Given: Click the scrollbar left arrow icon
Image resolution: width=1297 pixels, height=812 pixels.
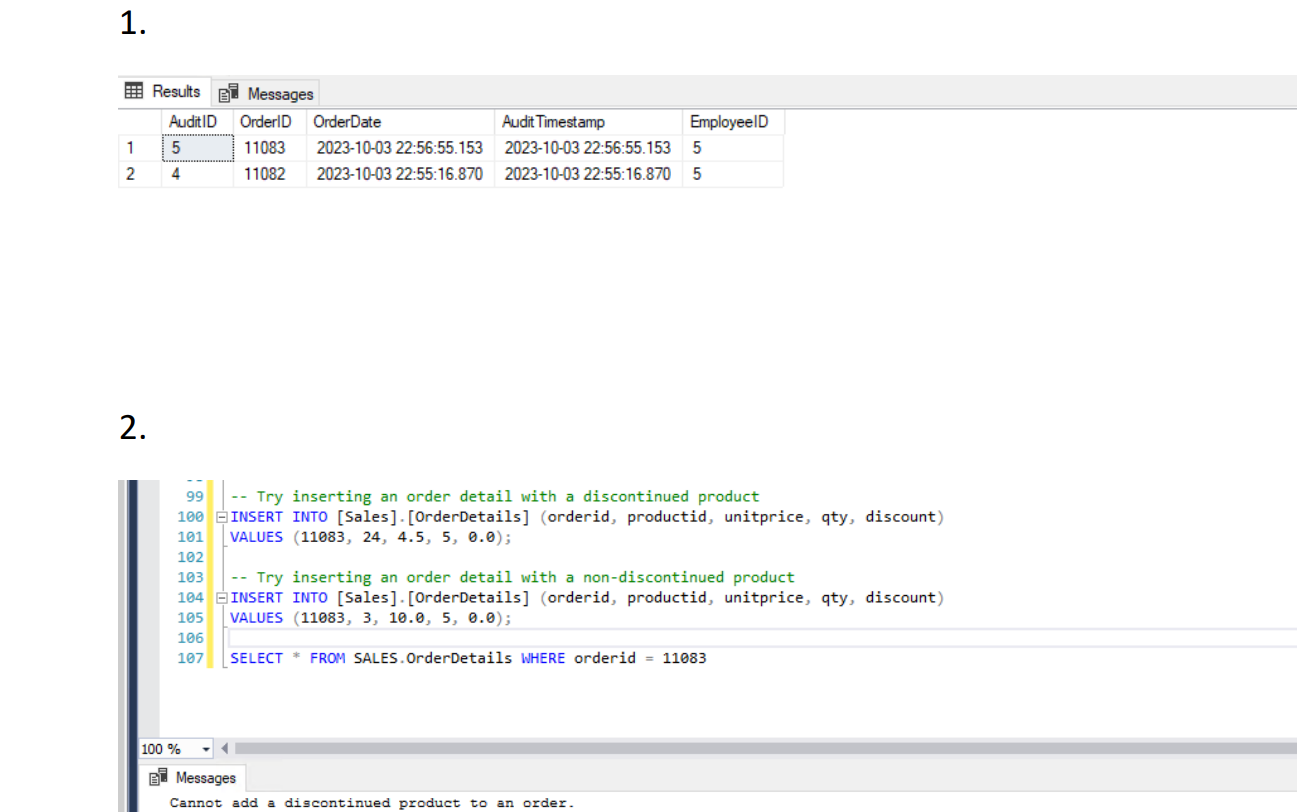Looking at the screenshot, I should 223,747.
